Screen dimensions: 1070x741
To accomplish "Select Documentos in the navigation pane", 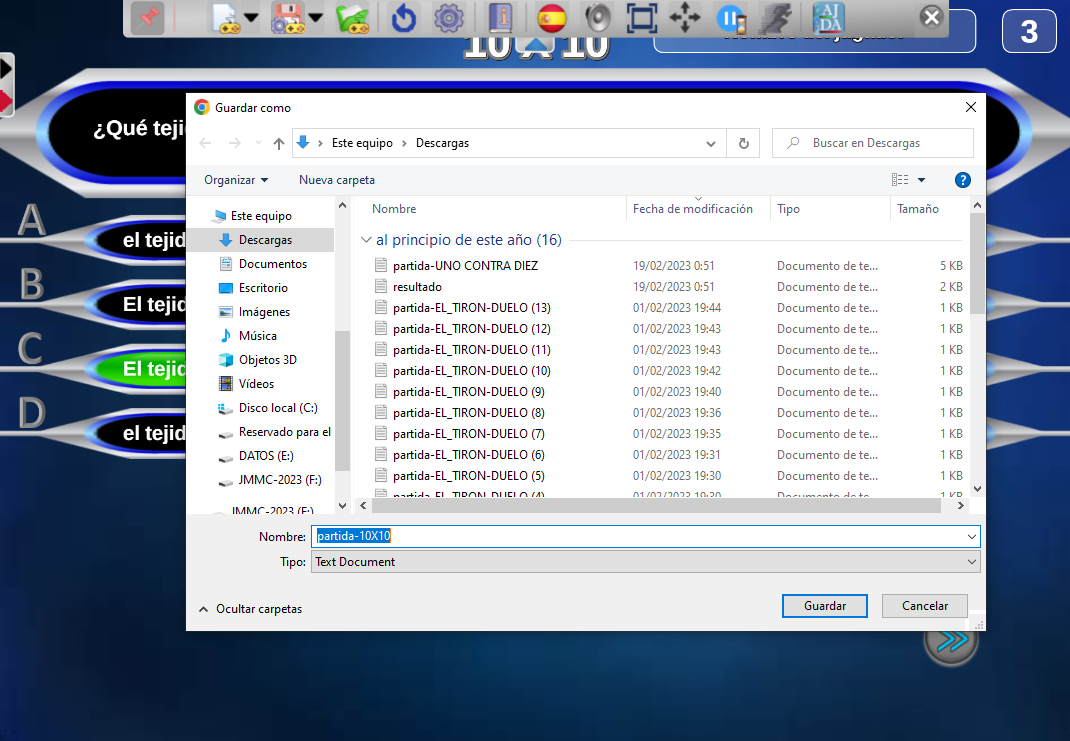I will pyautogui.click(x=272, y=264).
